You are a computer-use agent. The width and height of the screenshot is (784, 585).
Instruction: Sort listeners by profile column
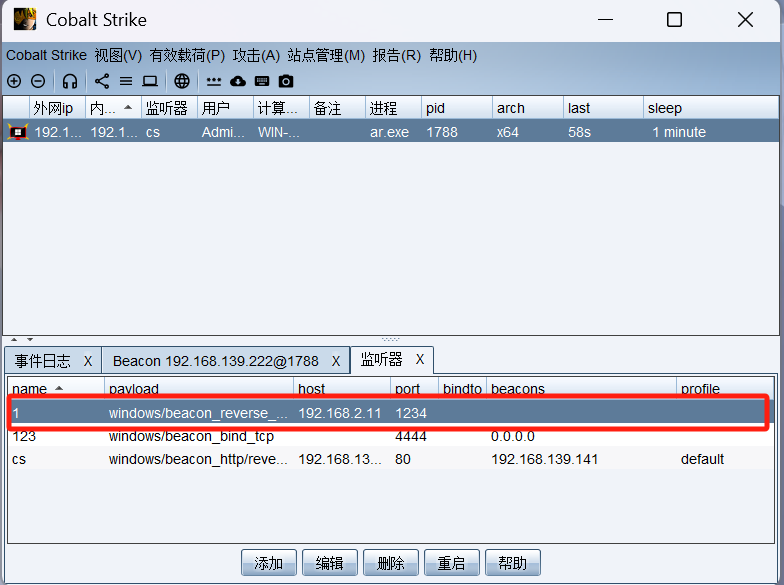click(x=725, y=388)
